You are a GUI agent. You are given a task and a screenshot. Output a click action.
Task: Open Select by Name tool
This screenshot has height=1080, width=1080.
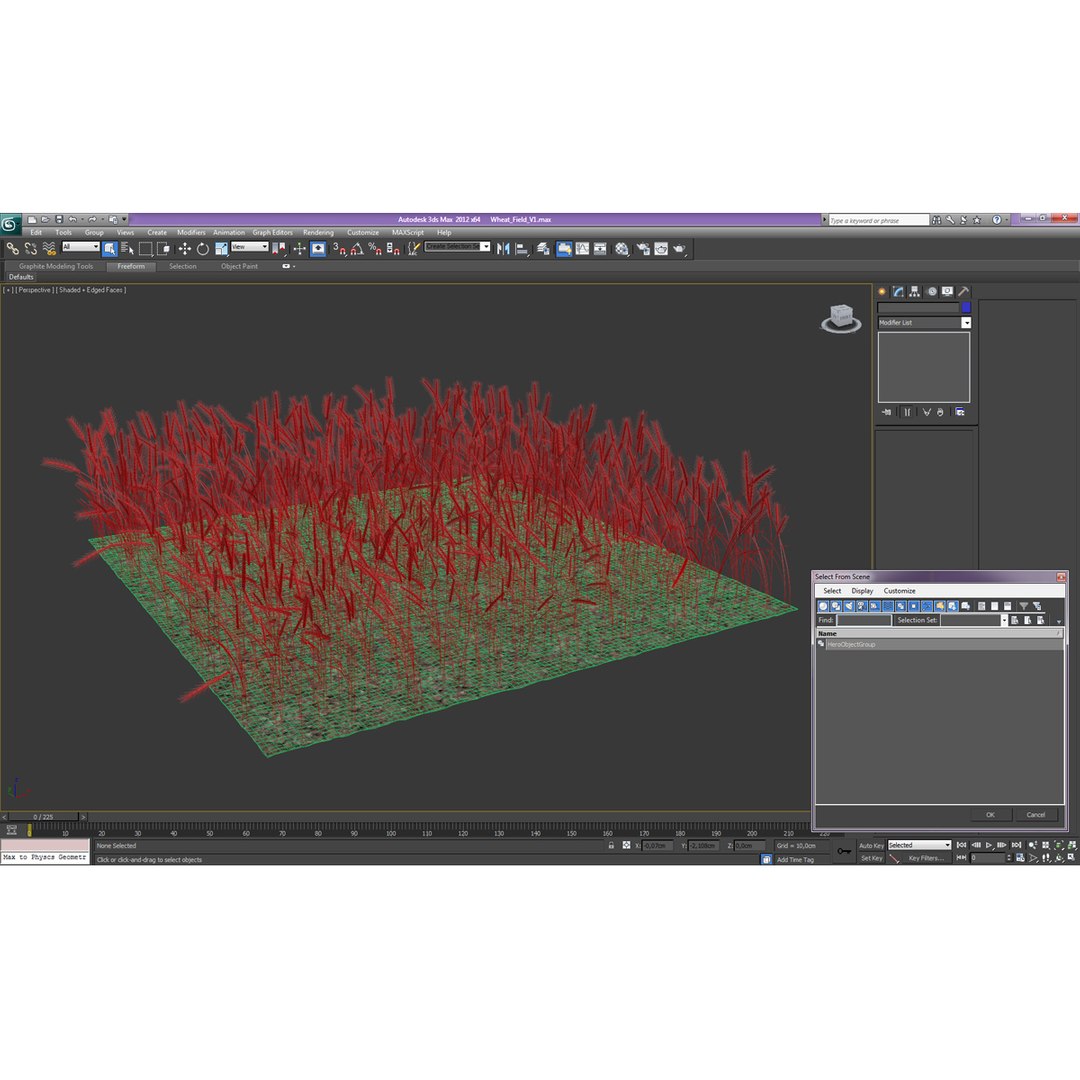click(127, 249)
